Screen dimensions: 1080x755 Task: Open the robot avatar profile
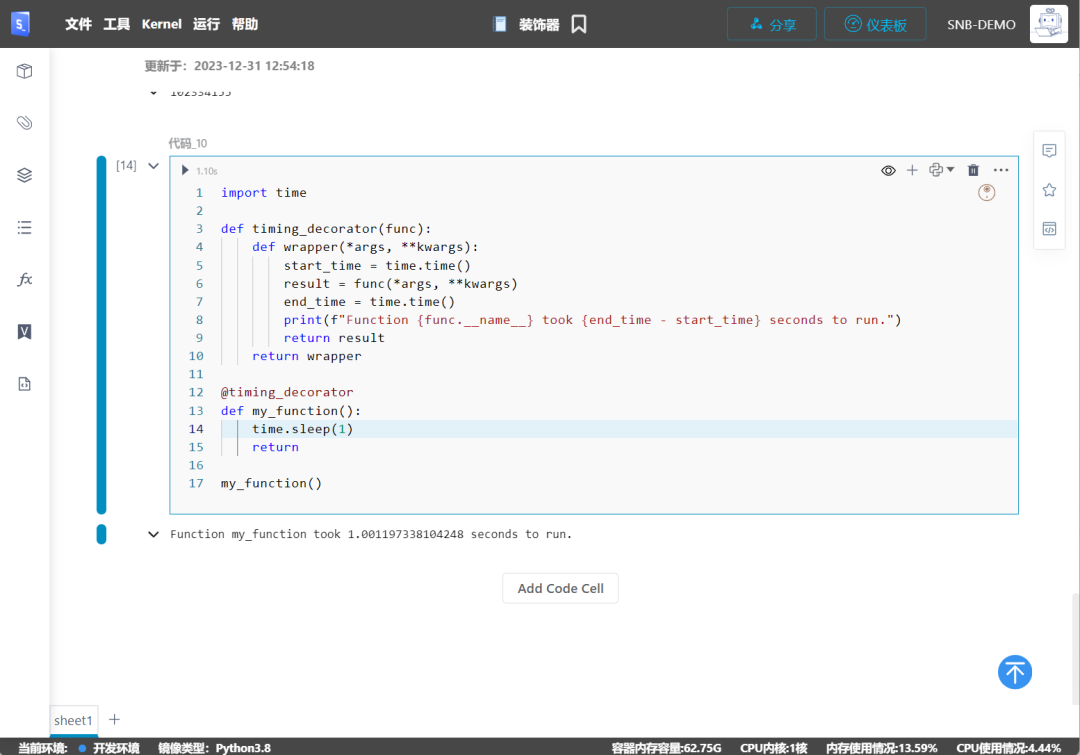[x=1049, y=24]
